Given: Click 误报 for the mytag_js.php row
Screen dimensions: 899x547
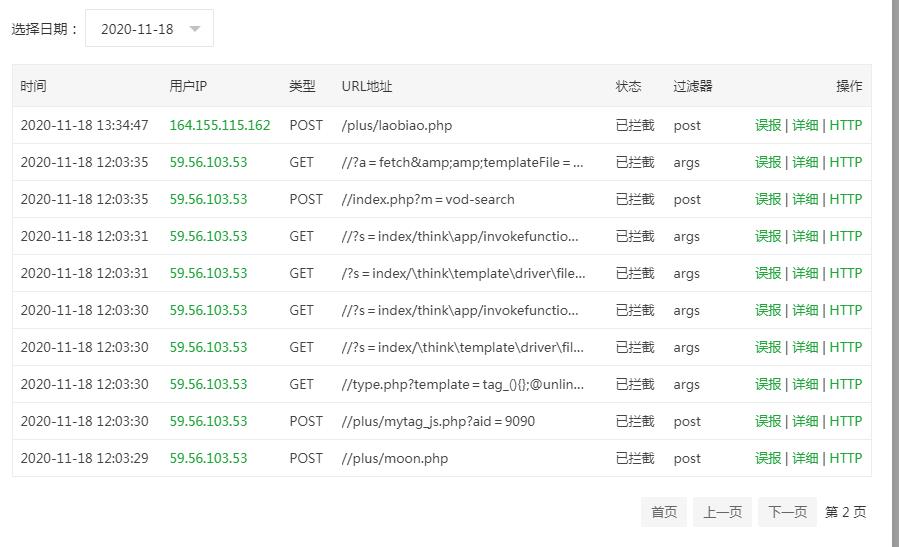Looking at the screenshot, I should [768, 421].
